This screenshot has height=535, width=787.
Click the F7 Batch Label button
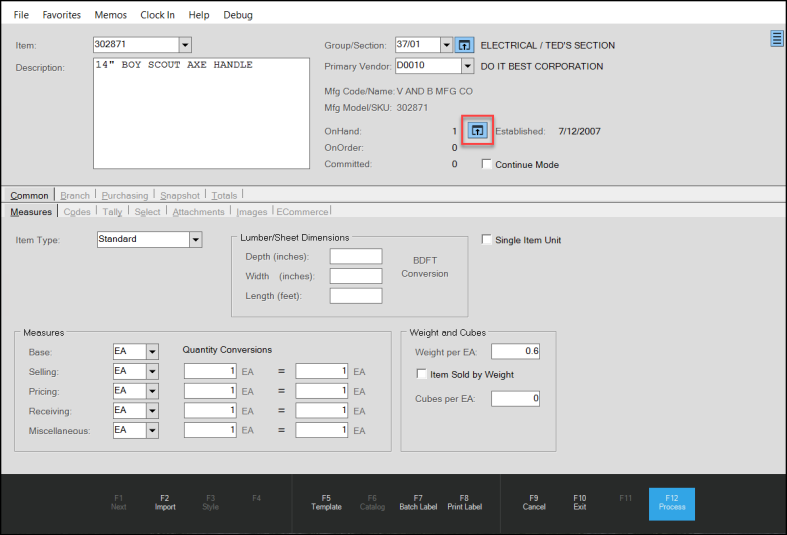pyautogui.click(x=418, y=502)
